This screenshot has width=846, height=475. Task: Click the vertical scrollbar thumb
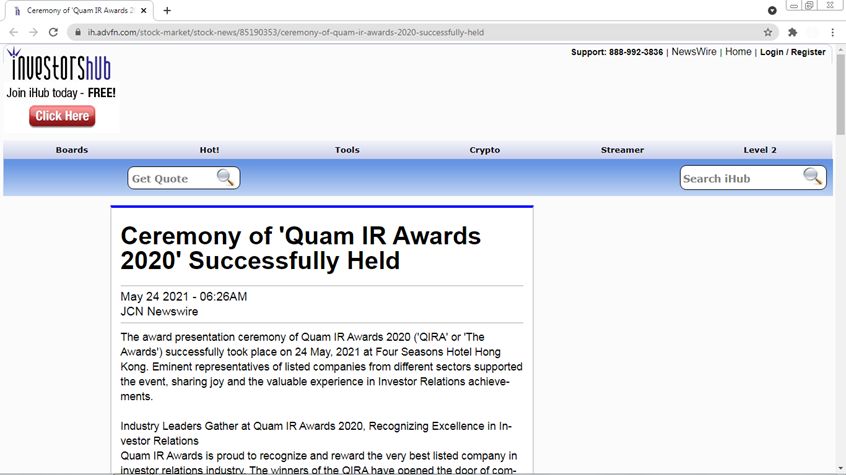[x=841, y=94]
